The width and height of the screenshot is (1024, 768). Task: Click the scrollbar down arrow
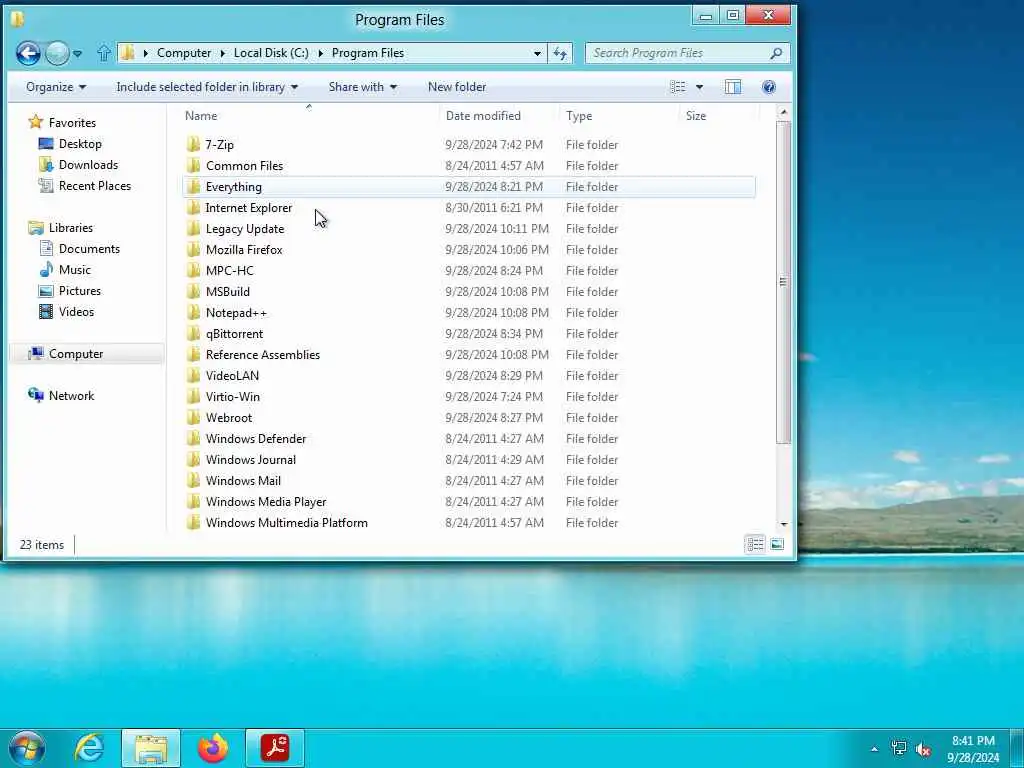pyautogui.click(x=783, y=524)
